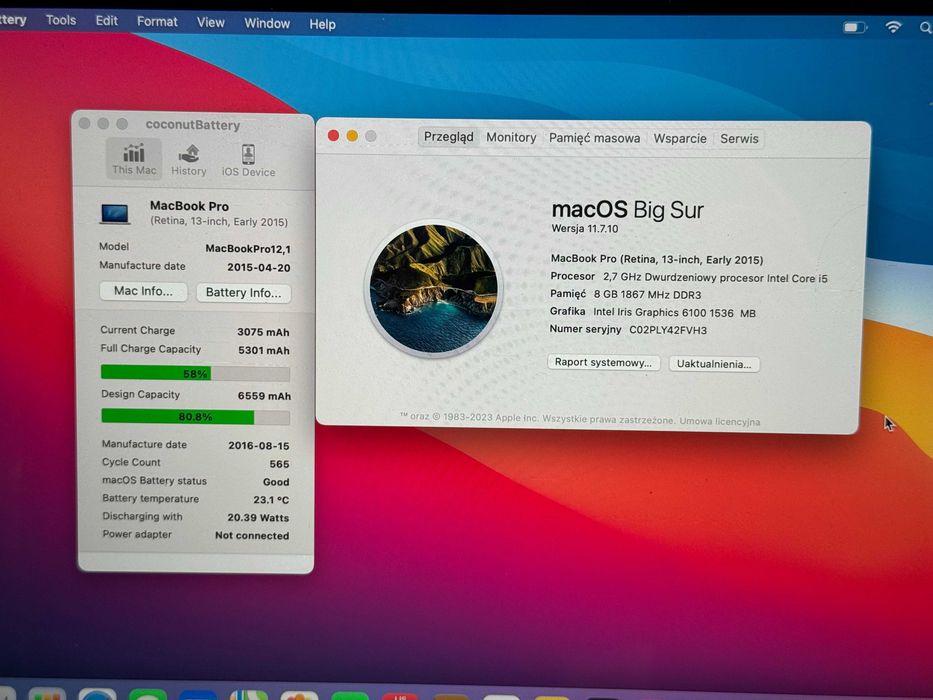The image size is (933, 700).
Task: Click the 6559 mAh design capacity value
Action: pos(264,396)
